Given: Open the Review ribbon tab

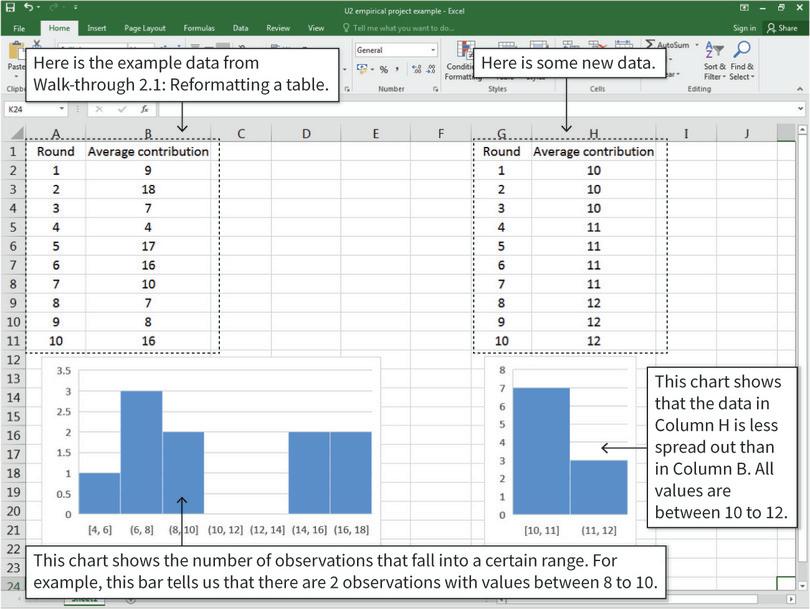Looking at the screenshot, I should 277,28.
